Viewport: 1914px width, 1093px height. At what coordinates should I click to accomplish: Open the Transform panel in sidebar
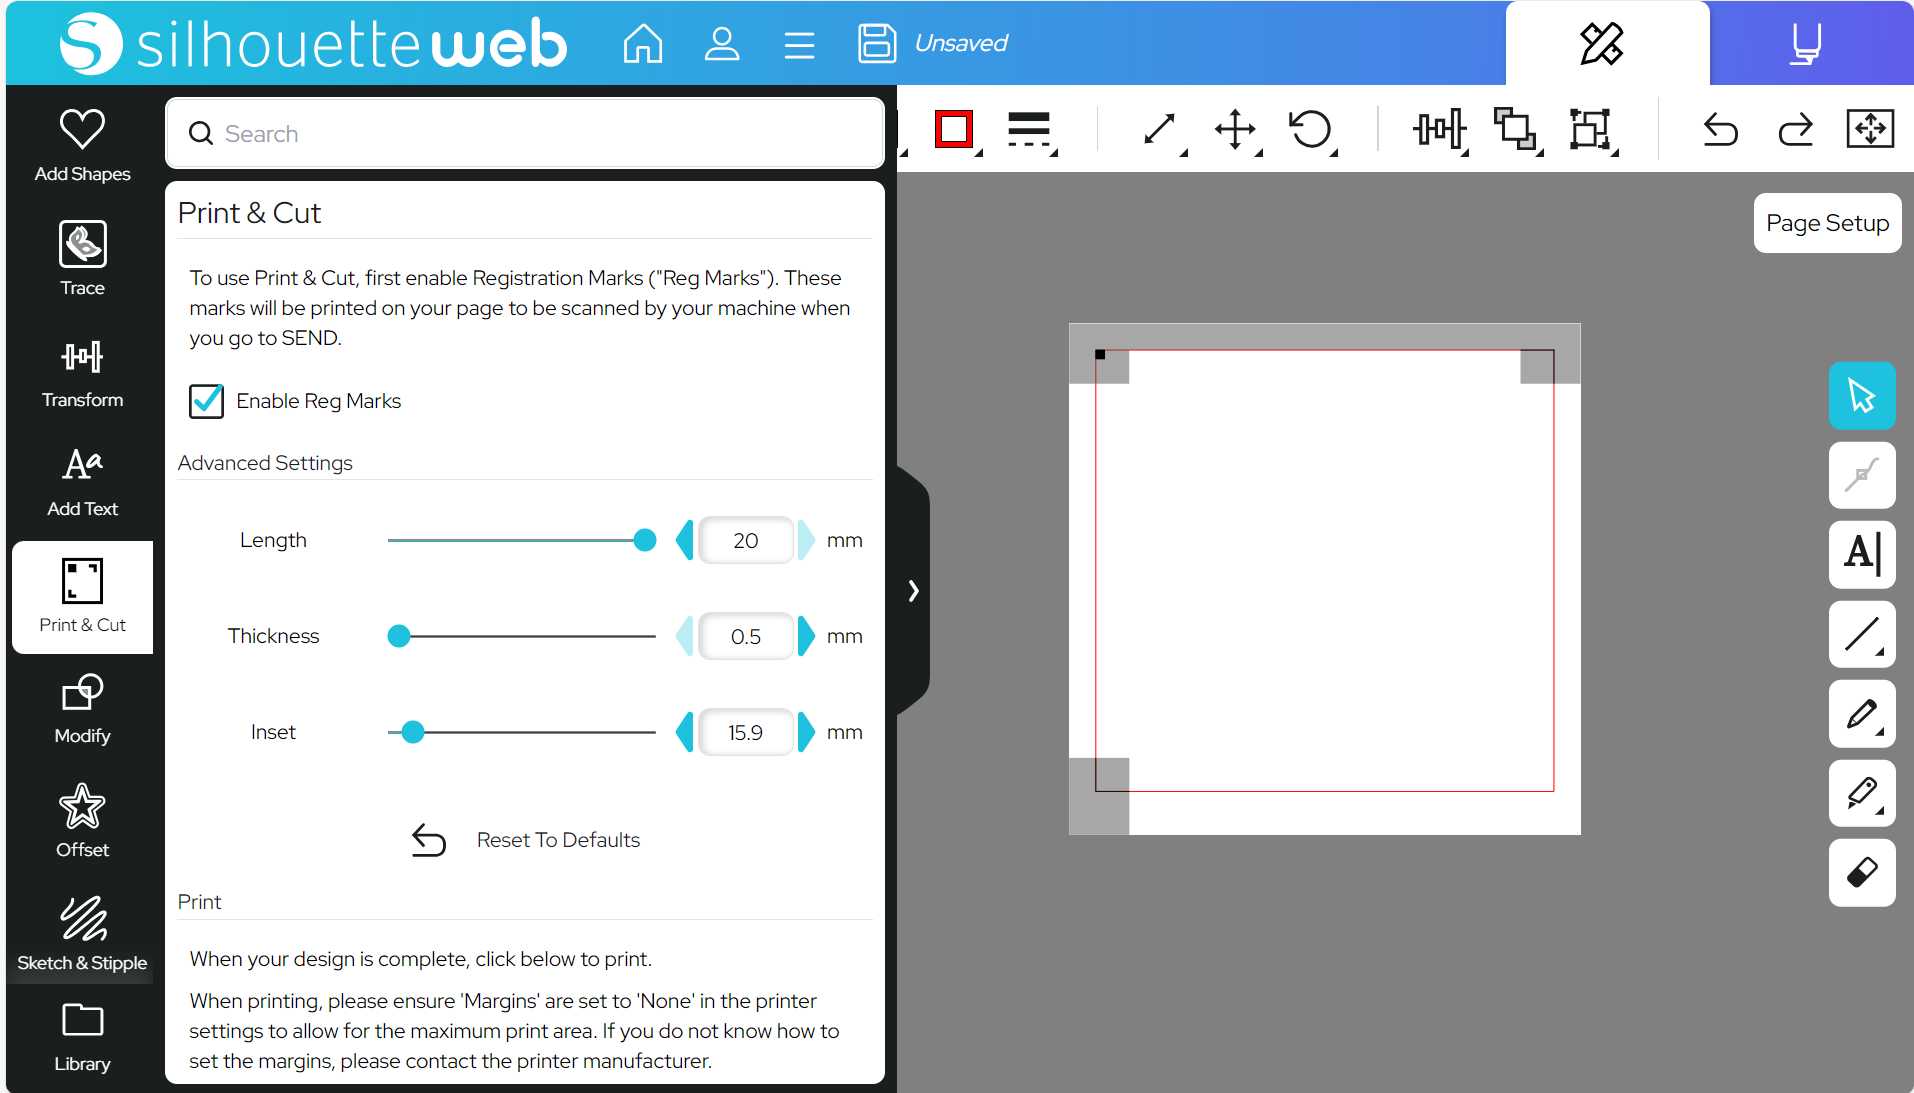tap(82, 373)
